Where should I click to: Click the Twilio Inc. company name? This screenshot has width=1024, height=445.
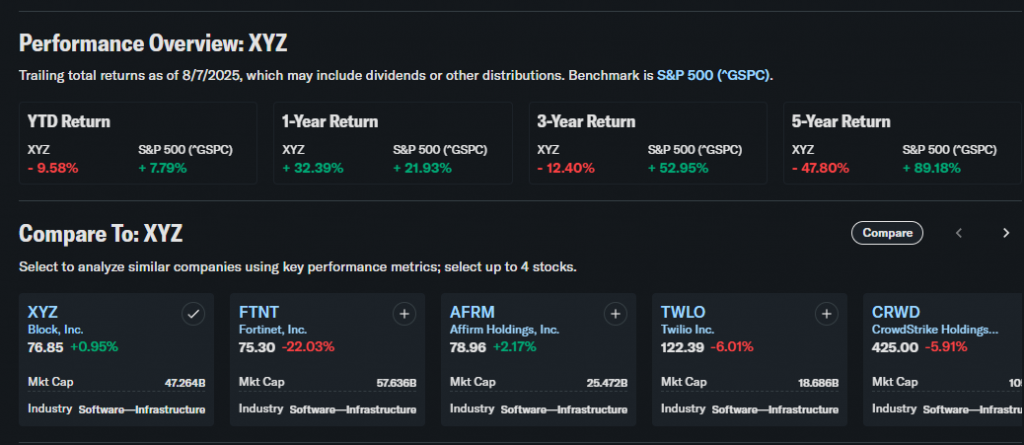click(x=688, y=330)
